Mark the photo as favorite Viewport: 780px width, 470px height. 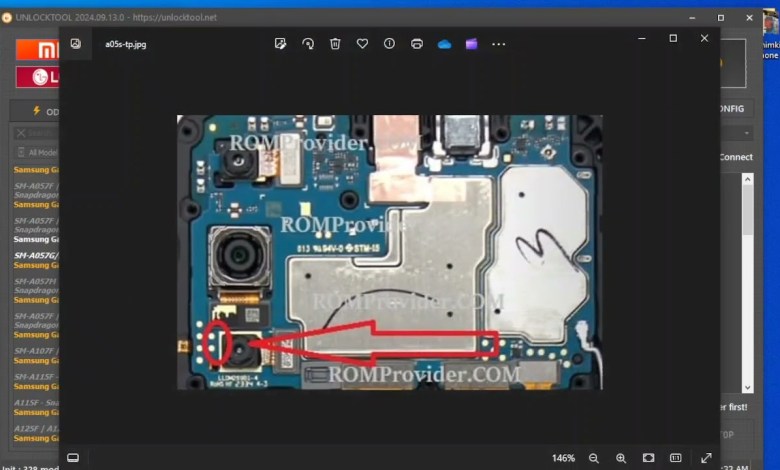click(x=362, y=44)
